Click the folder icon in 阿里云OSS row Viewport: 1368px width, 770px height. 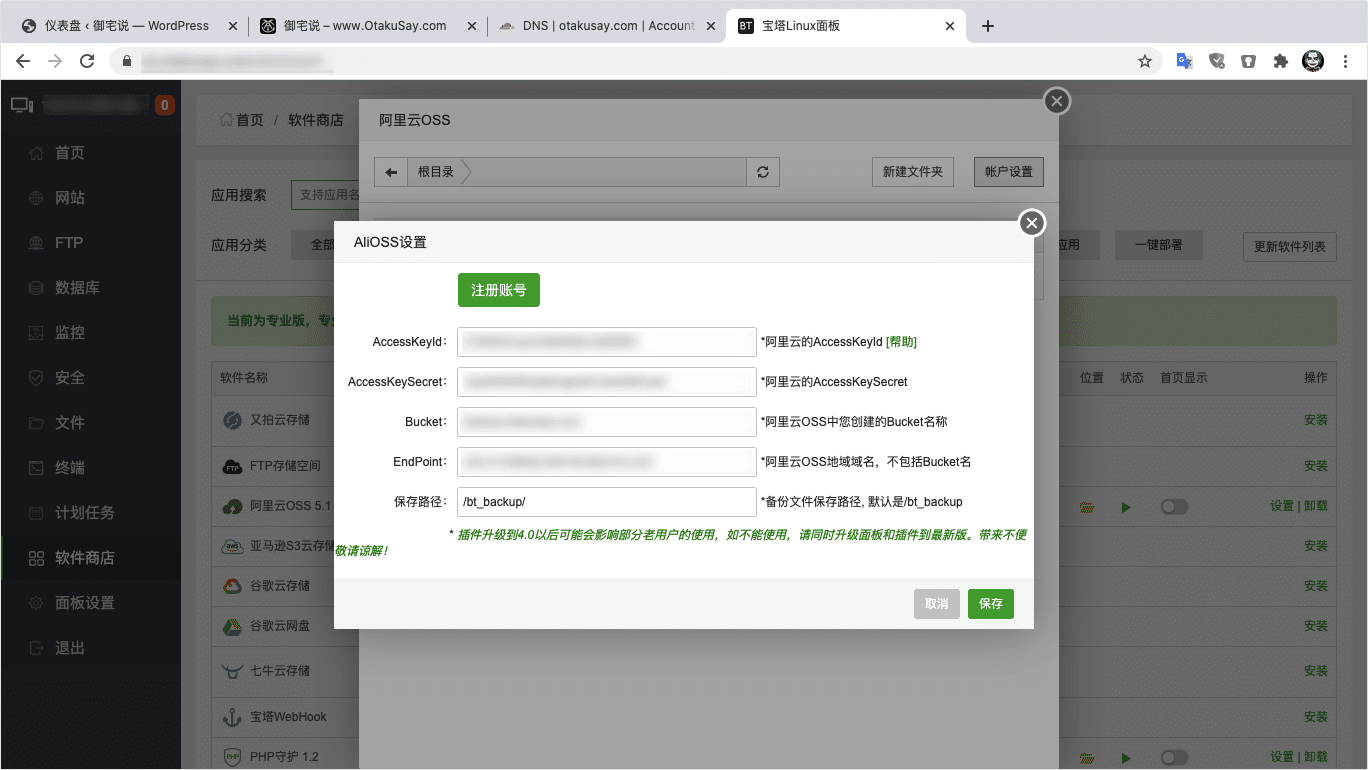pos(1087,508)
